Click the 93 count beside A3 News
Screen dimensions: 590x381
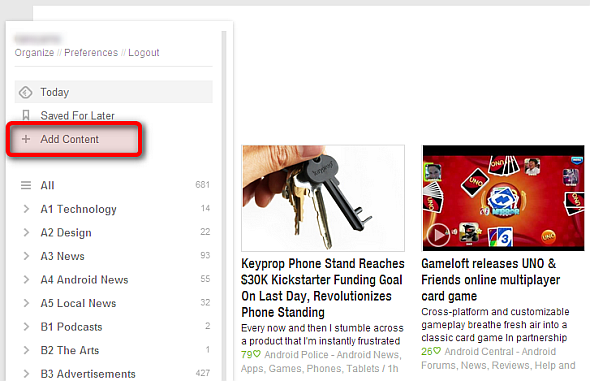click(x=205, y=255)
